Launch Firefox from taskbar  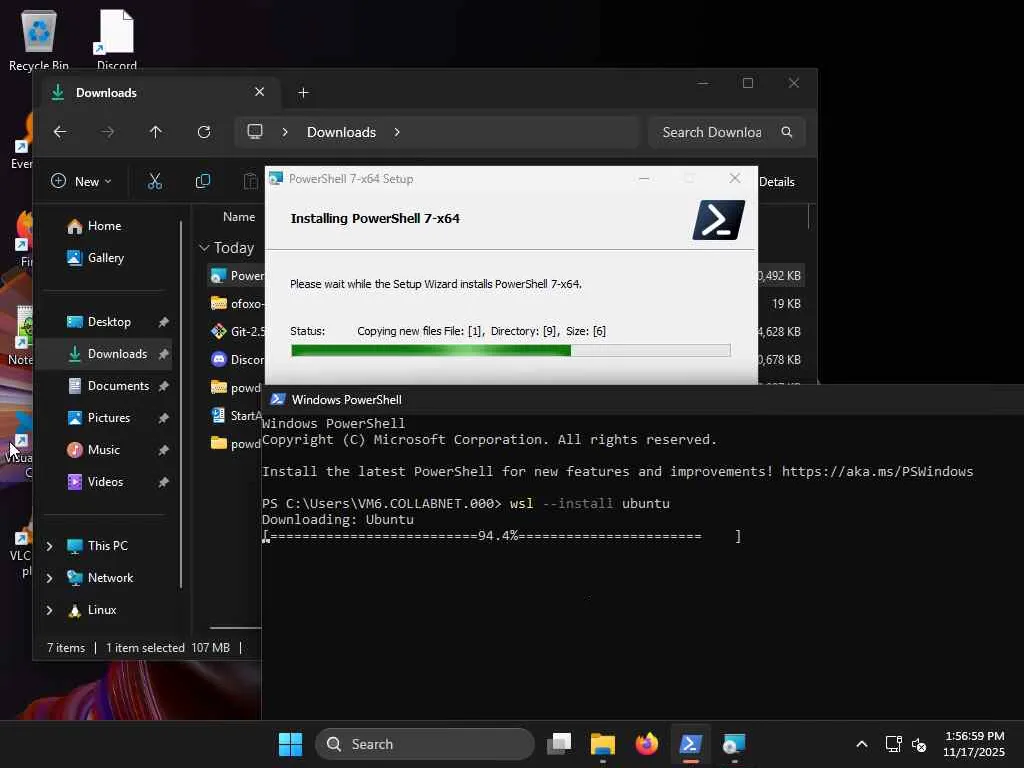[x=647, y=744]
